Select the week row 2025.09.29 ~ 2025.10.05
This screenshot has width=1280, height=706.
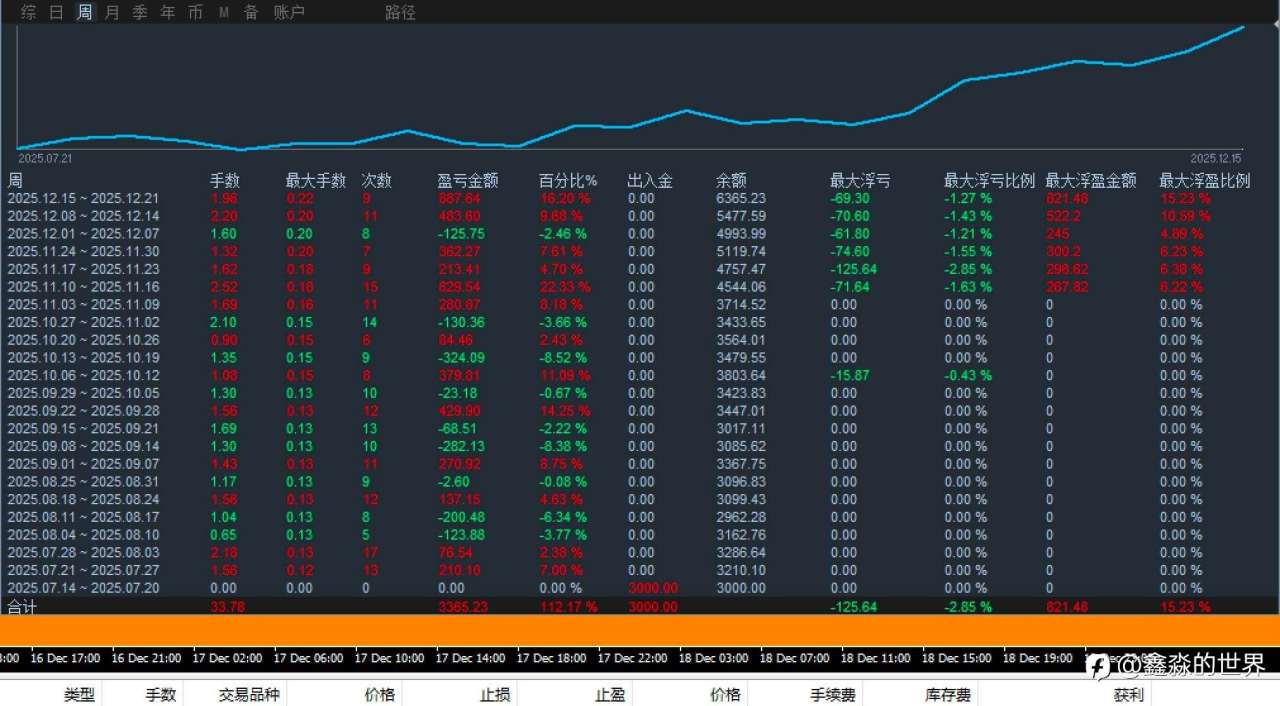pos(640,393)
